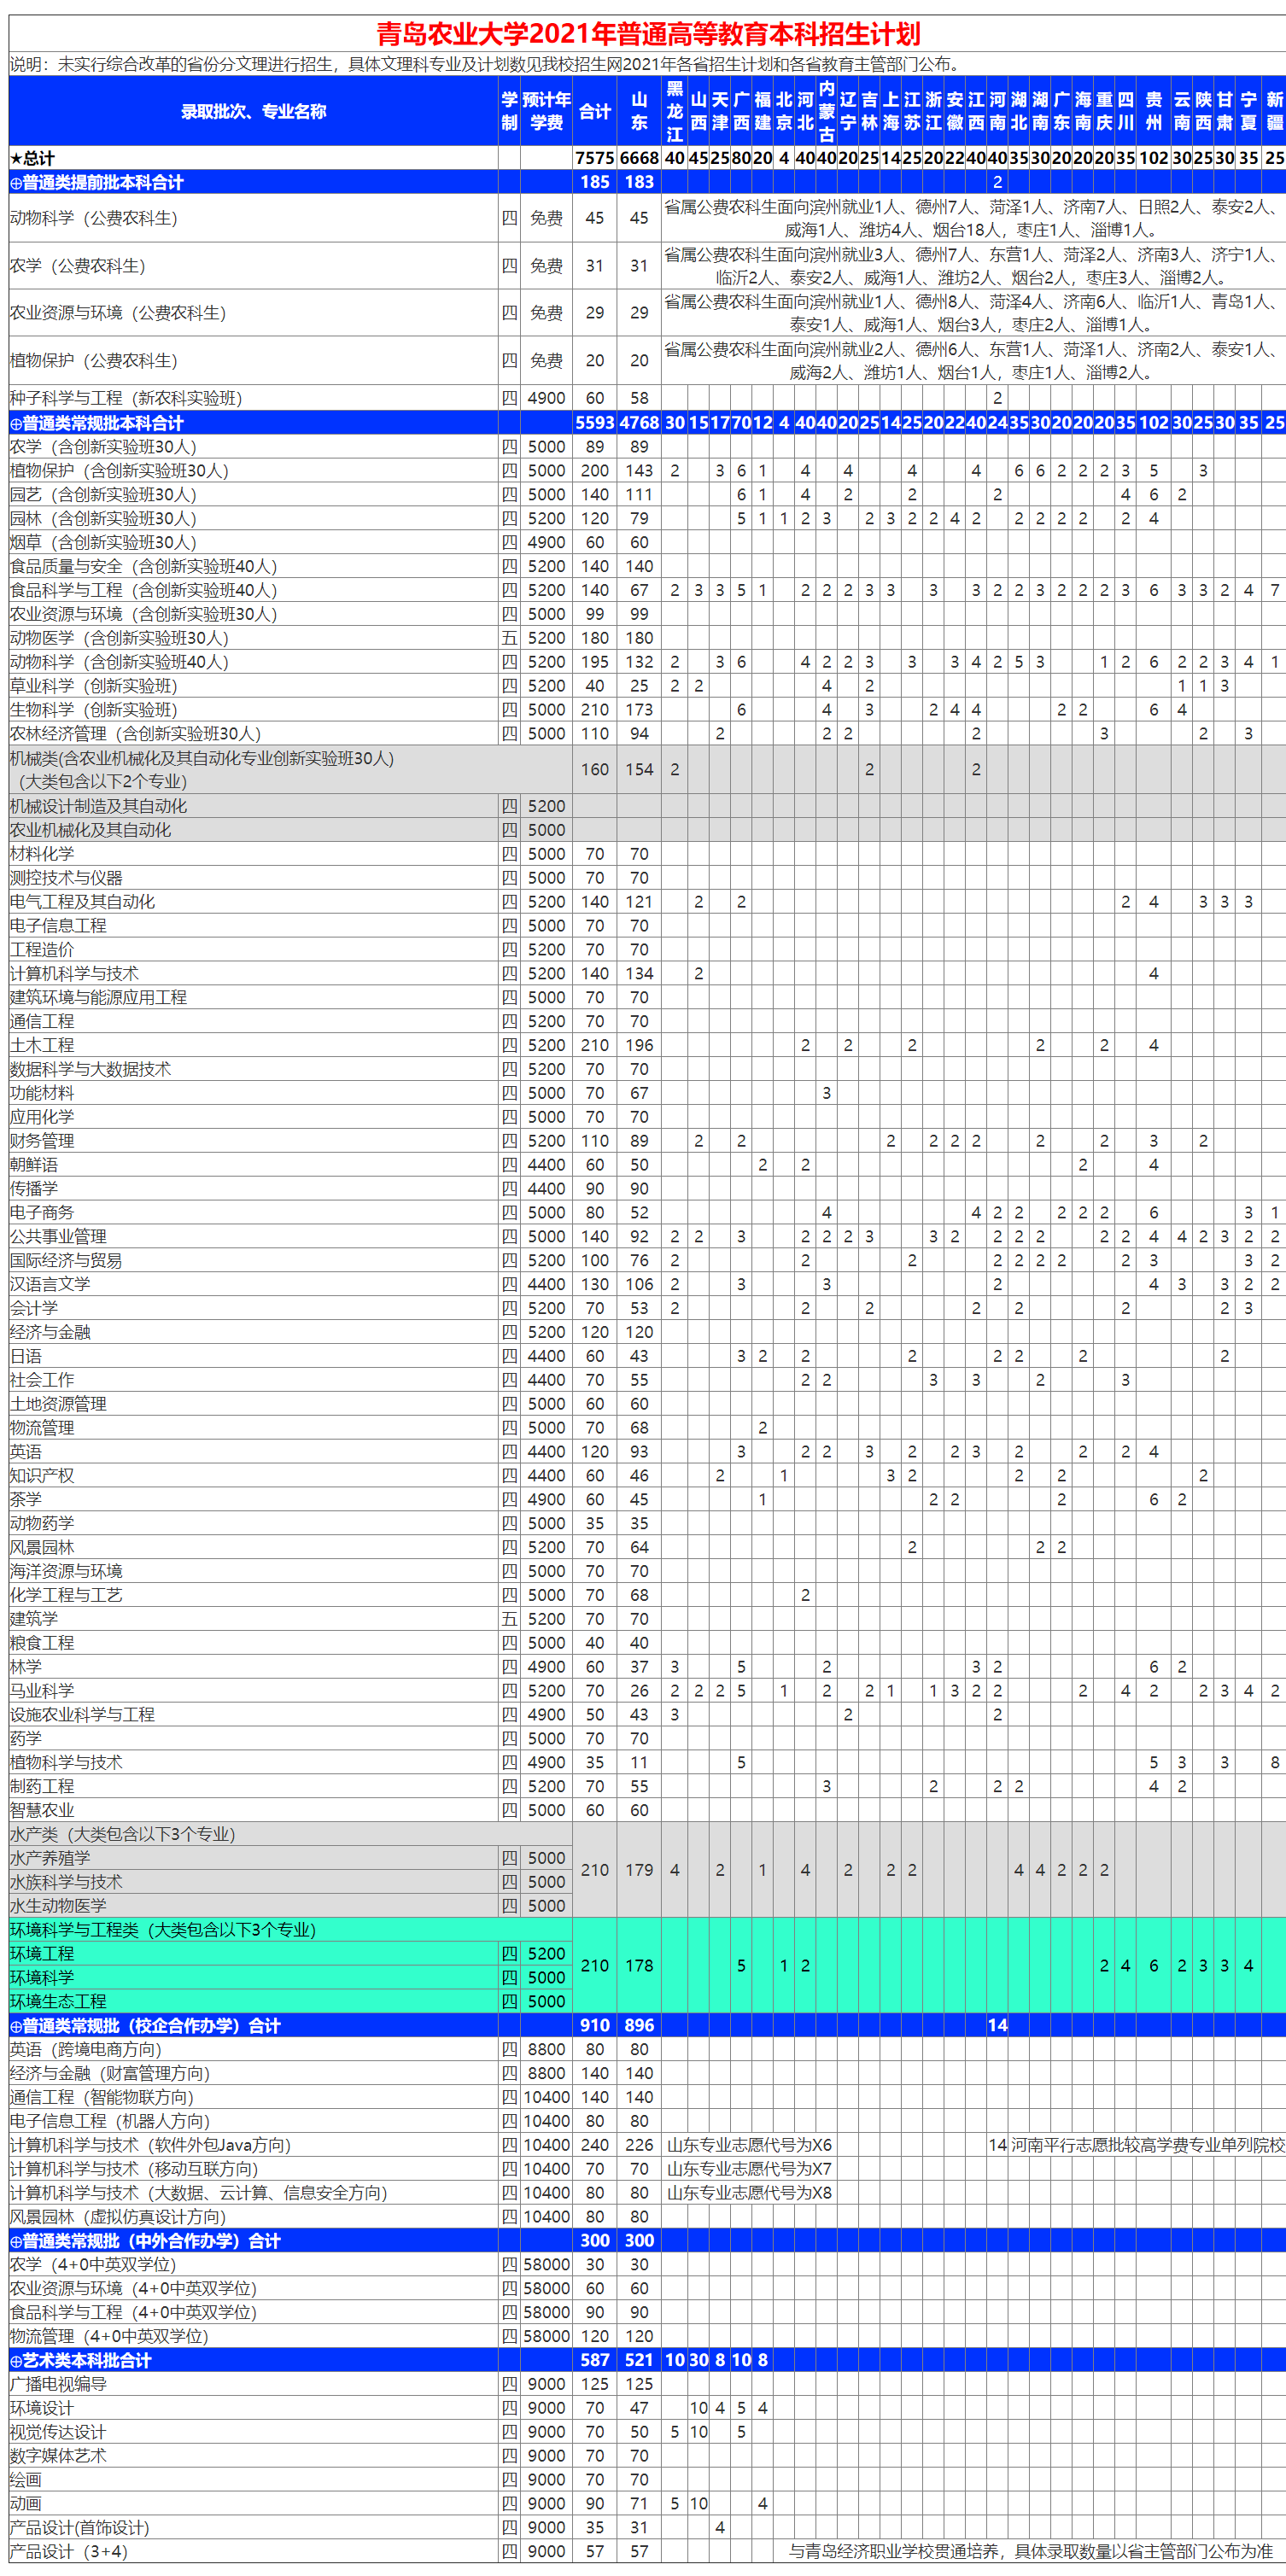
Task: Click 食品科学与工程（4+0中英双学位）row
Action: click(x=647, y=2312)
